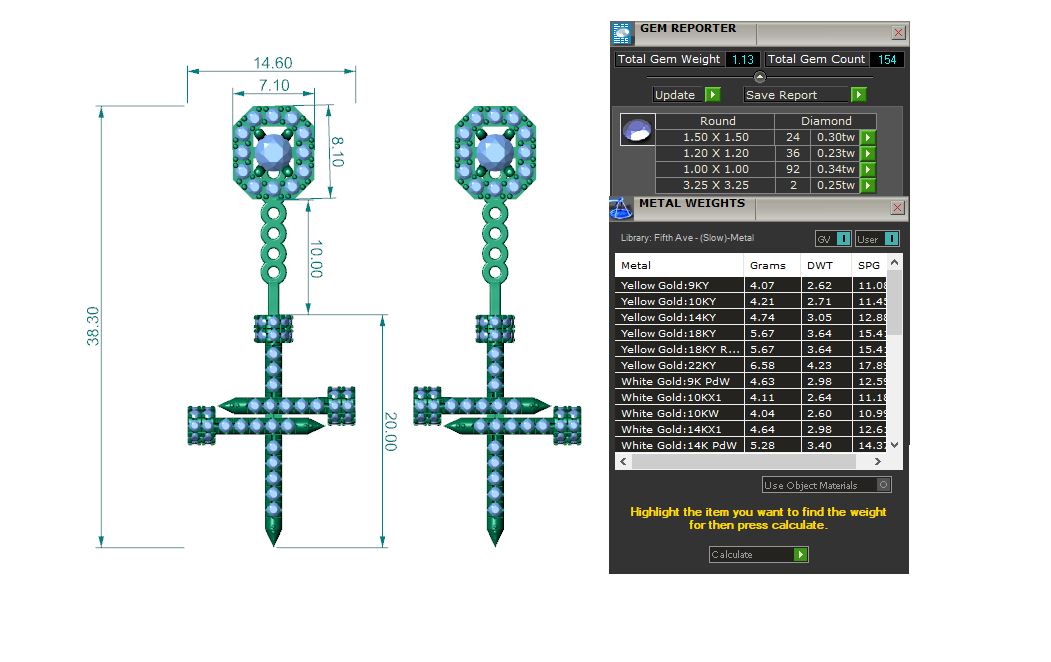This screenshot has width=1051, height=662.
Task: Click the Gem Reporter panel icon
Action: [x=622, y=33]
